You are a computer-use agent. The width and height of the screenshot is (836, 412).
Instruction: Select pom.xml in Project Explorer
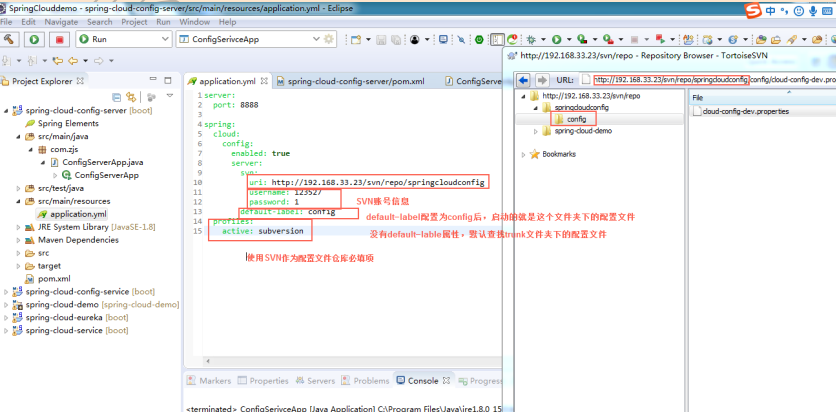pos(48,279)
